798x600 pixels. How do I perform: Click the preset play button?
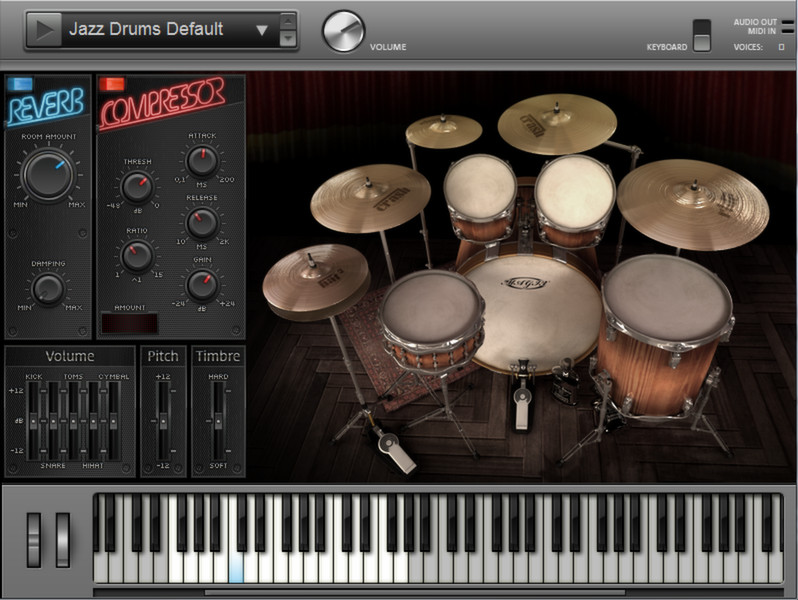click(x=44, y=30)
